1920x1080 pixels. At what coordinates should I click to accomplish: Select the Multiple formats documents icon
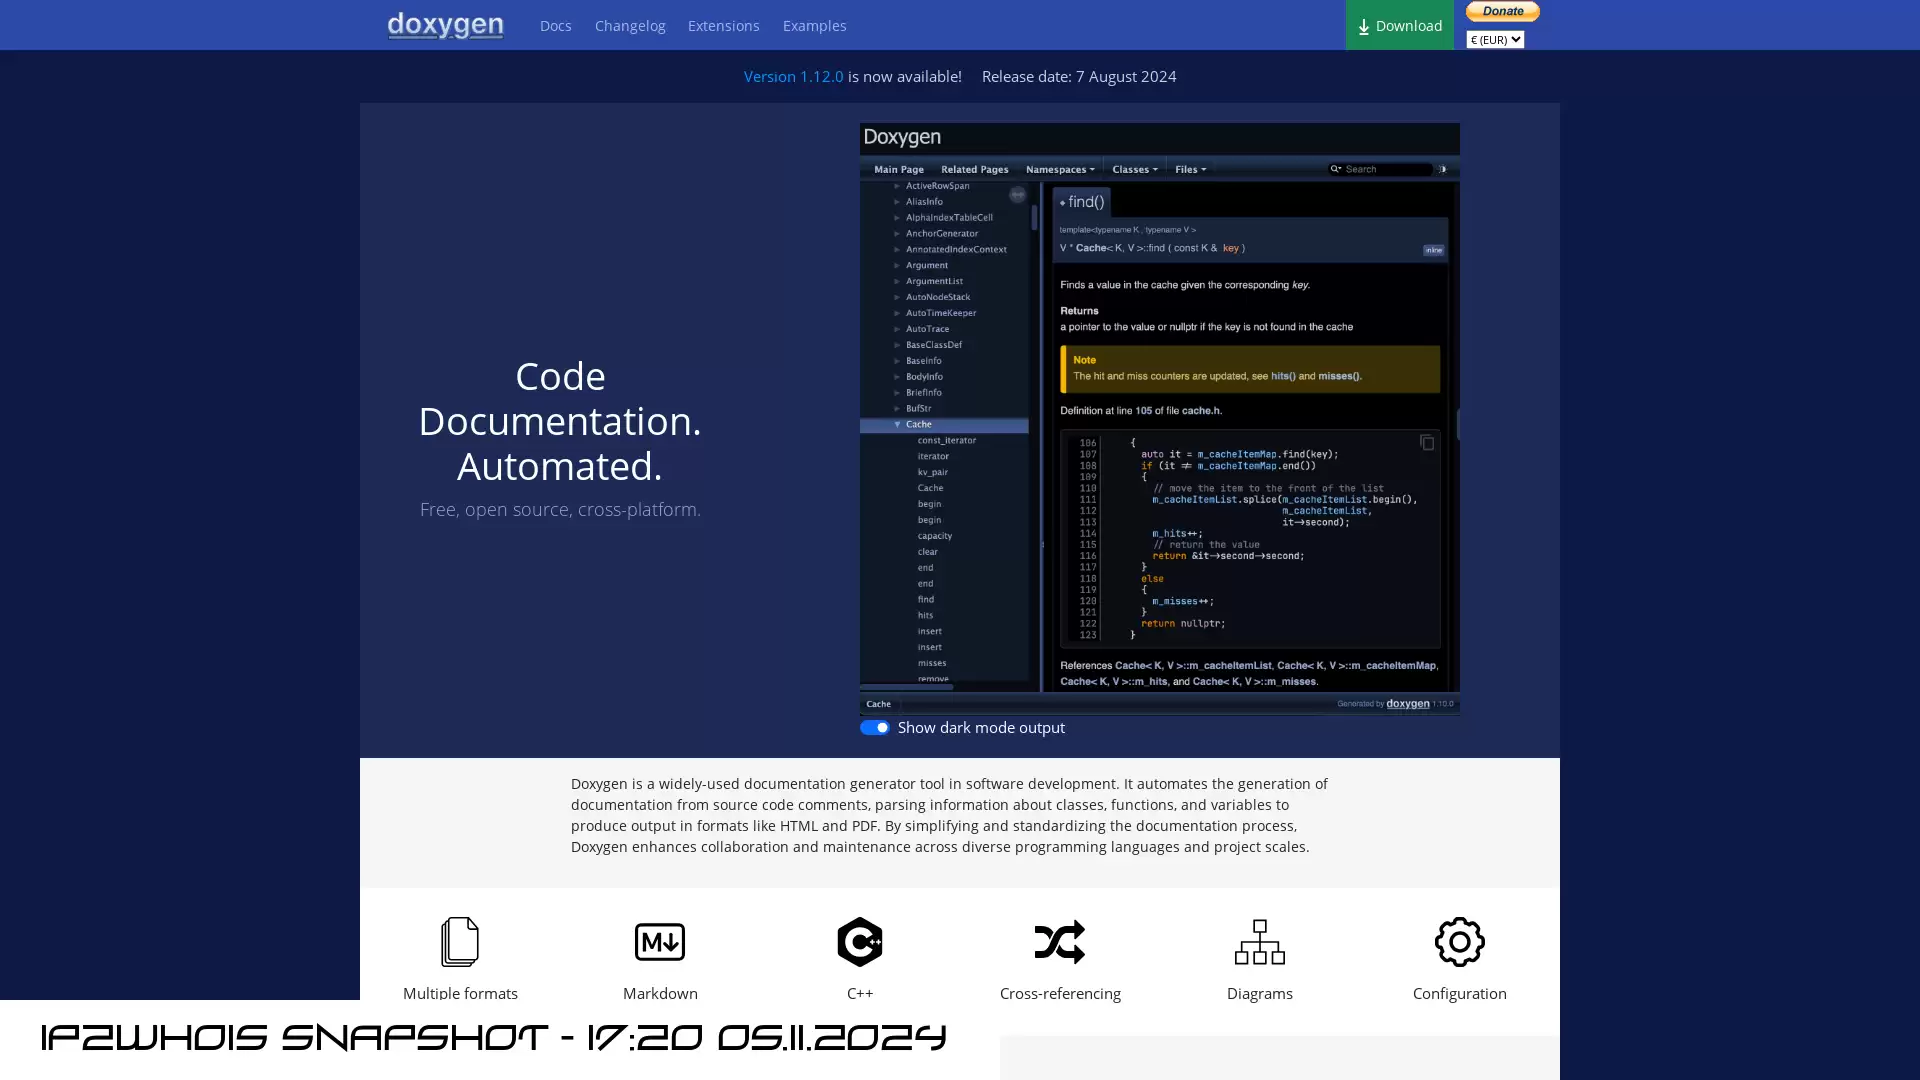[460, 942]
